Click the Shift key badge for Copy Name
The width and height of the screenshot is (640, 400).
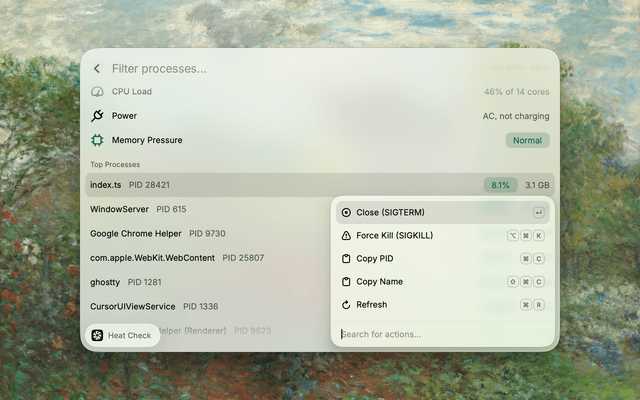513,282
